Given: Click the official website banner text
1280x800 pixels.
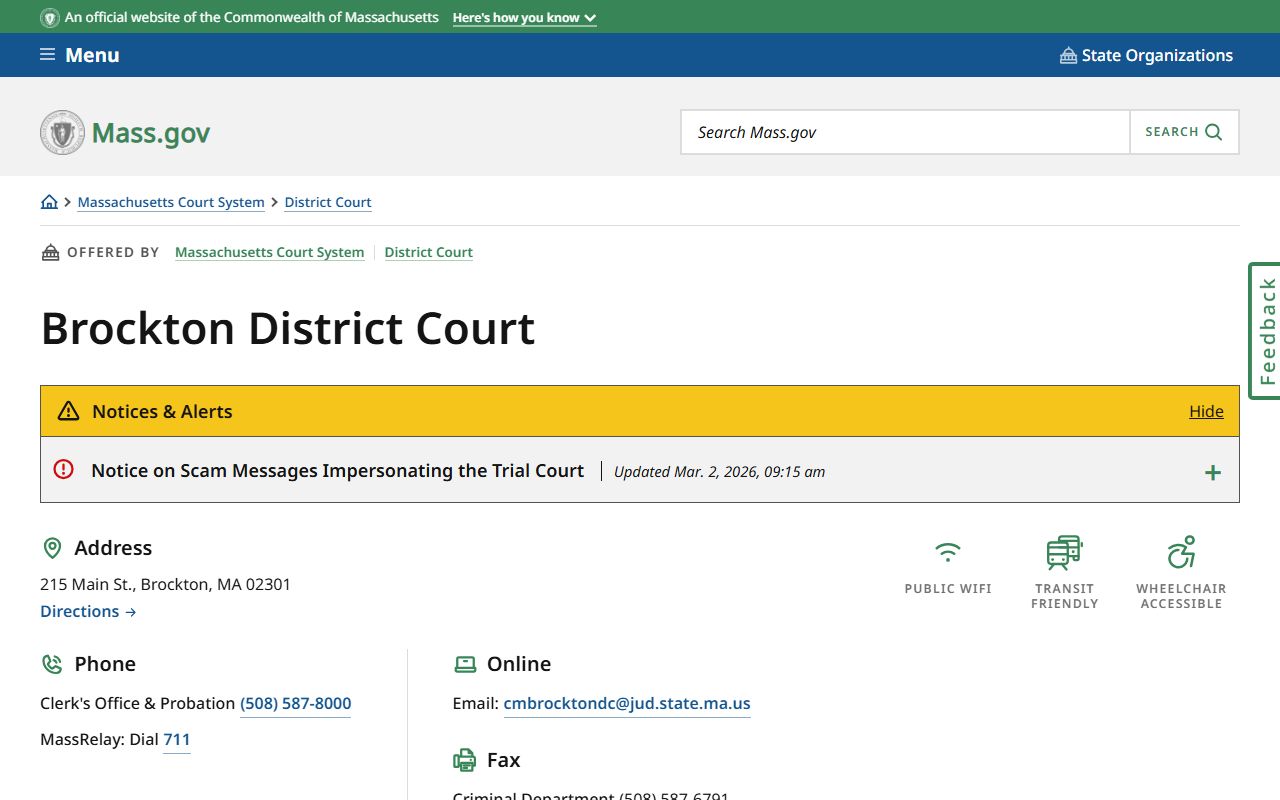Looking at the screenshot, I should [x=252, y=18].
